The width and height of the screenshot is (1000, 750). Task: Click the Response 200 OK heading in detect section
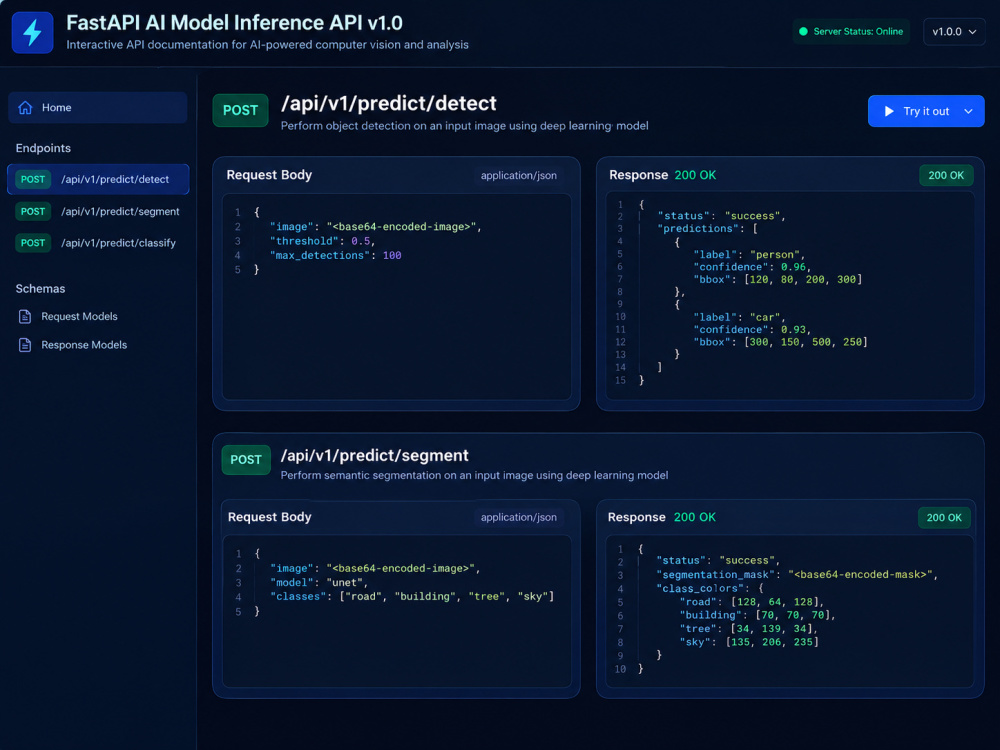click(x=662, y=175)
